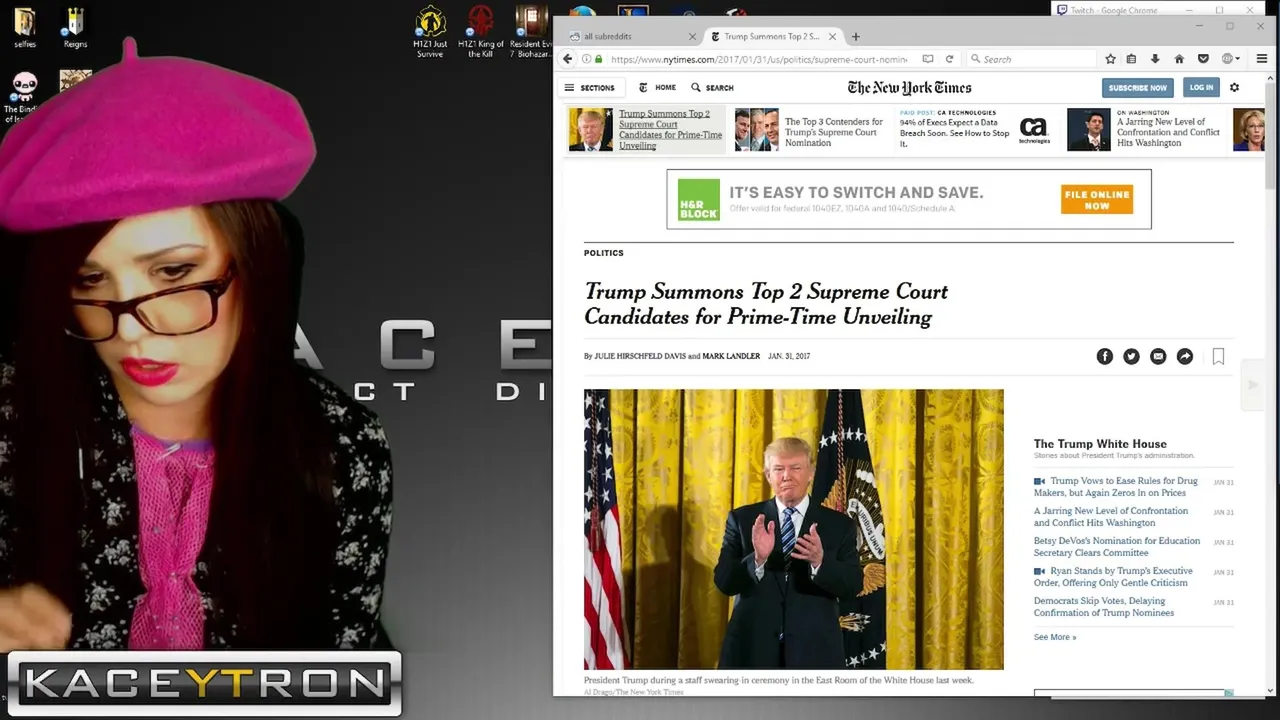Show site info for the nytimes.com address
The image size is (1280, 720).
tap(586, 59)
